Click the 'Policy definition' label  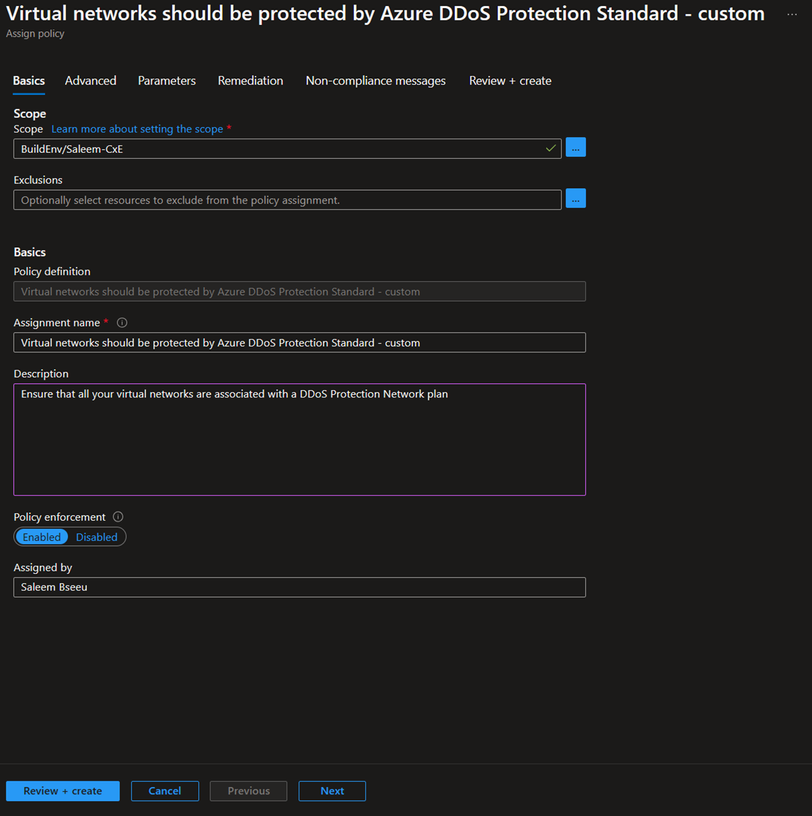point(52,272)
